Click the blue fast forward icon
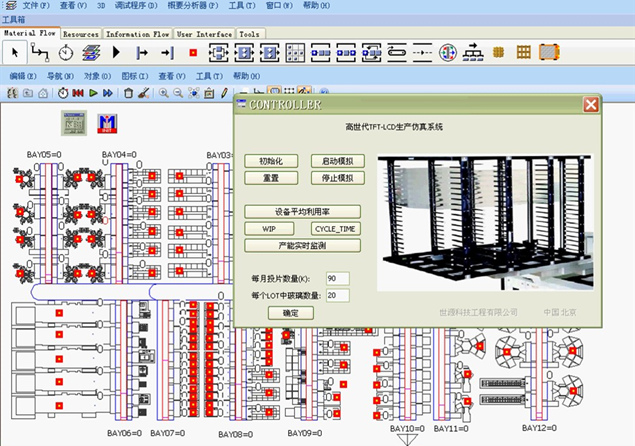This screenshot has height=446, width=635. coord(108,93)
